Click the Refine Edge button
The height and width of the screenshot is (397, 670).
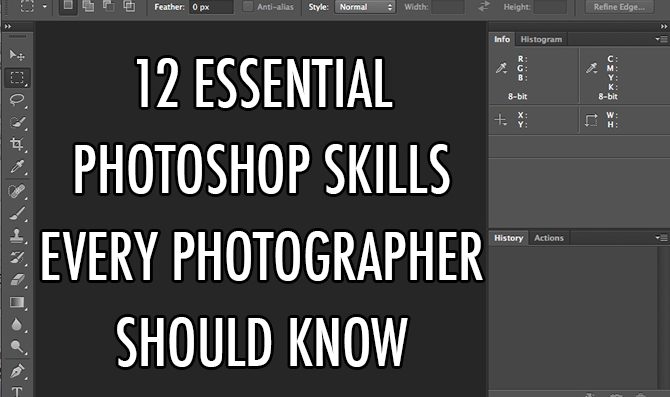(x=619, y=7)
